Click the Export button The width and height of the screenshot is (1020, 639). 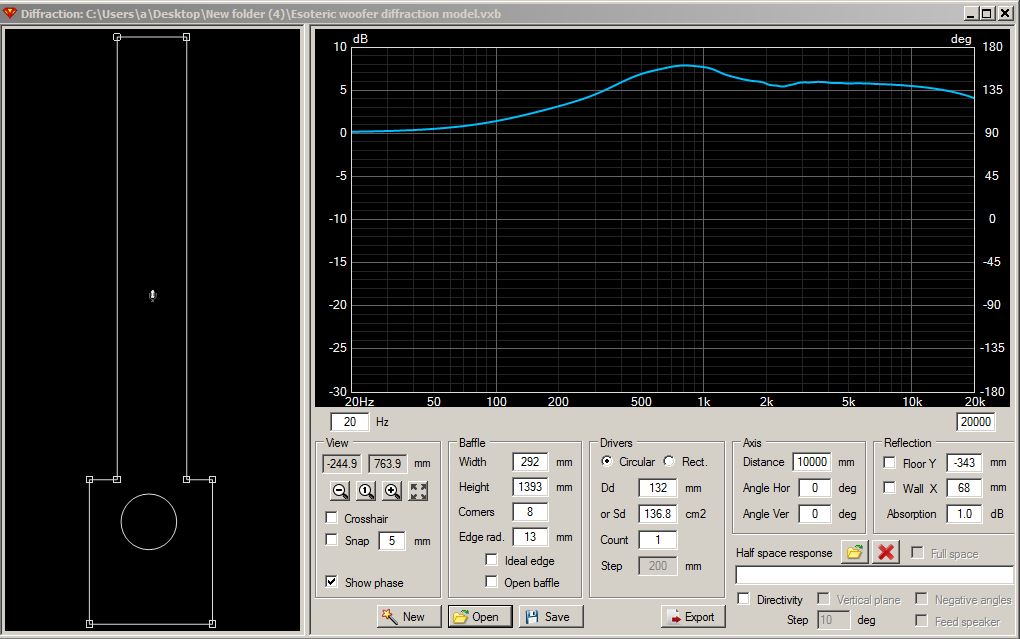coord(692,617)
